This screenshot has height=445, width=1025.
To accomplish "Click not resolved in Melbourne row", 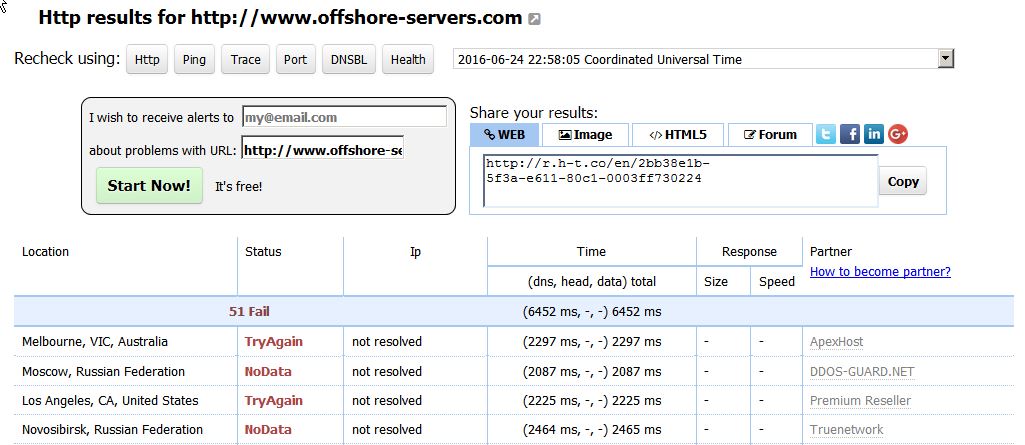I will pos(387,342).
